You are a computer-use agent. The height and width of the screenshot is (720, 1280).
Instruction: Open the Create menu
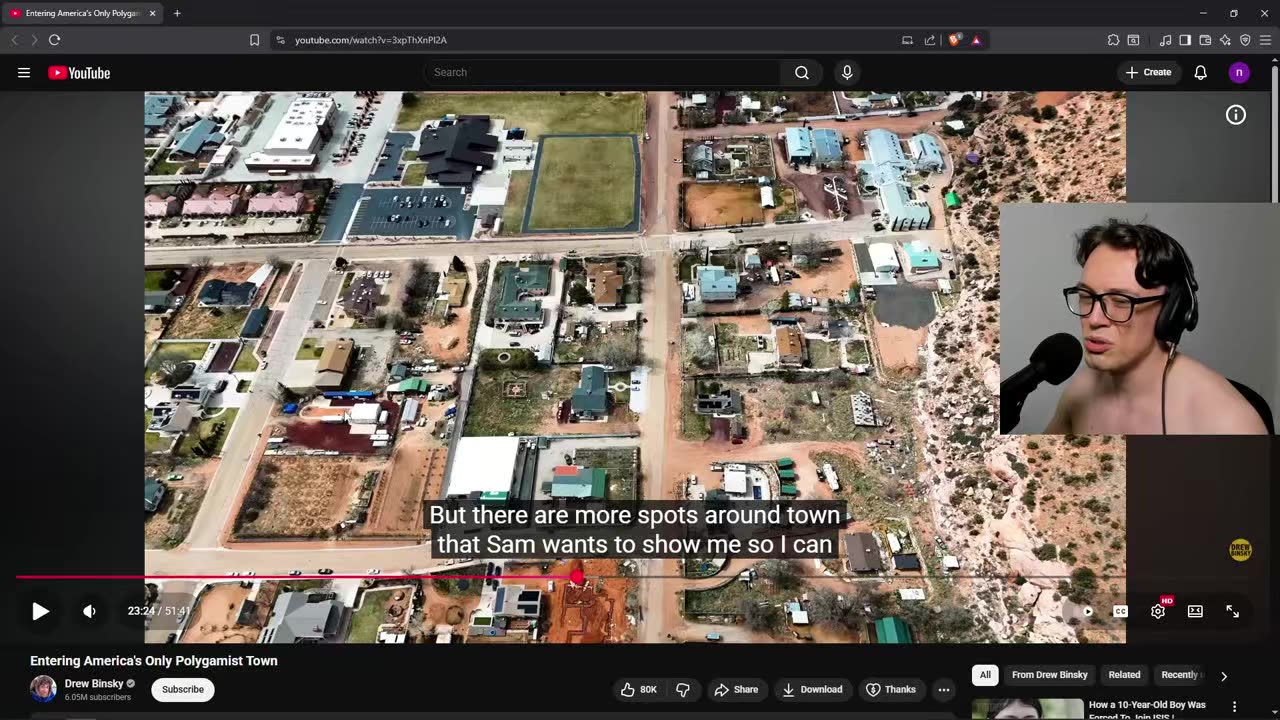pos(1148,72)
